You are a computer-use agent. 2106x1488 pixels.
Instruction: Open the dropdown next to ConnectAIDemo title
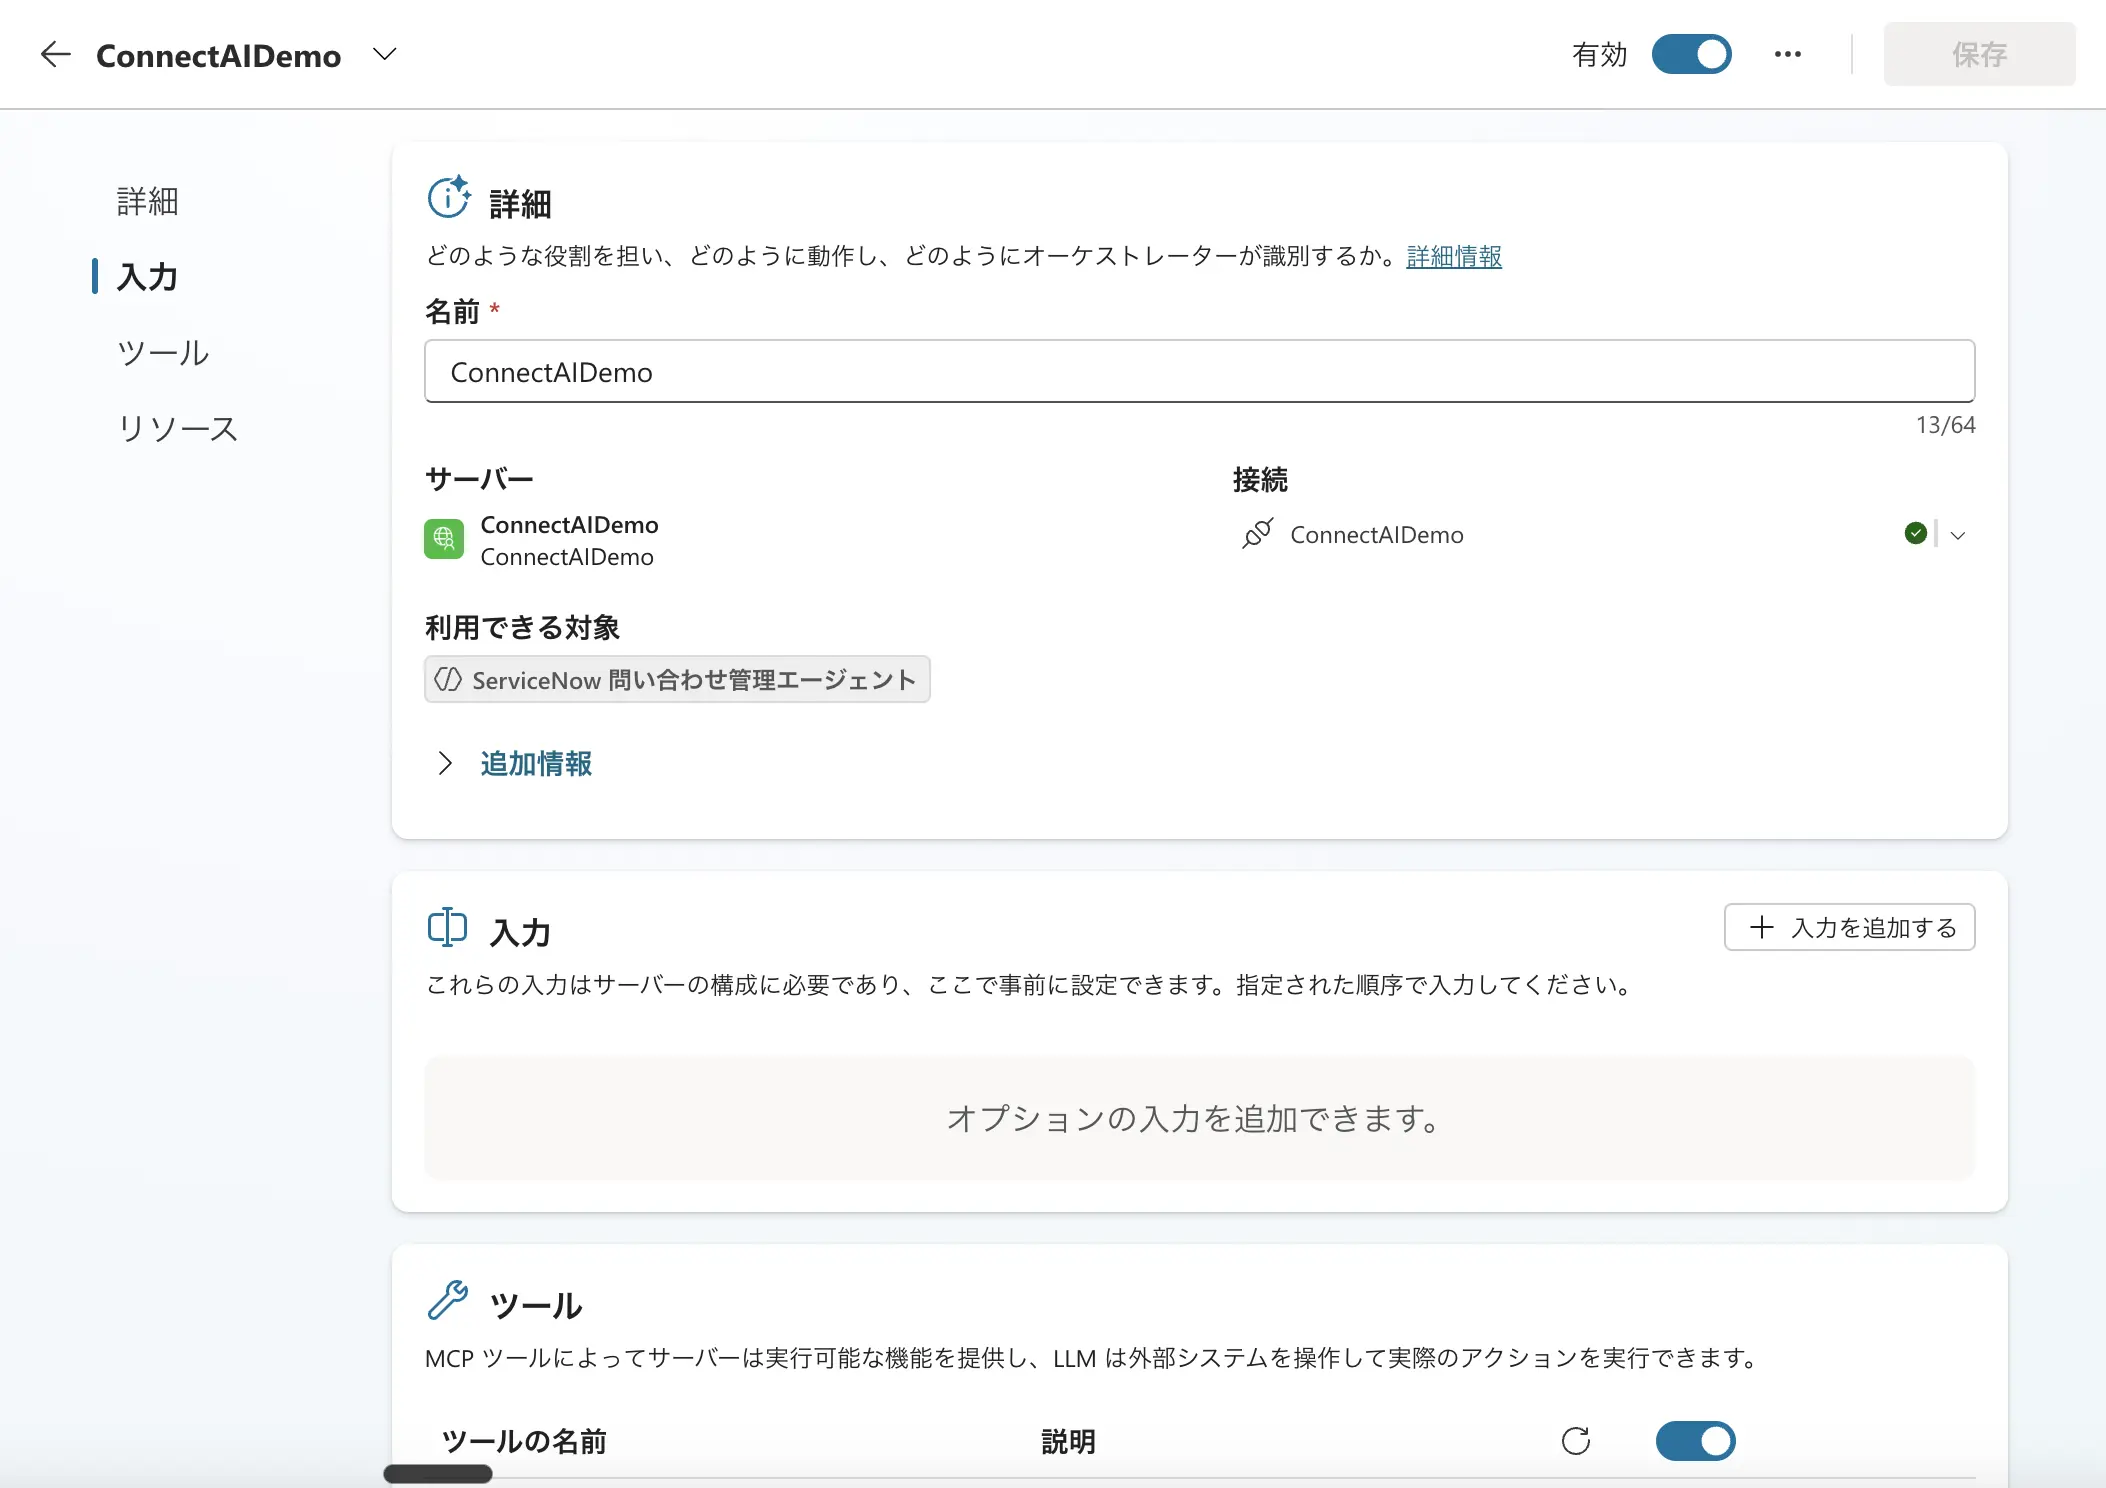[x=384, y=55]
